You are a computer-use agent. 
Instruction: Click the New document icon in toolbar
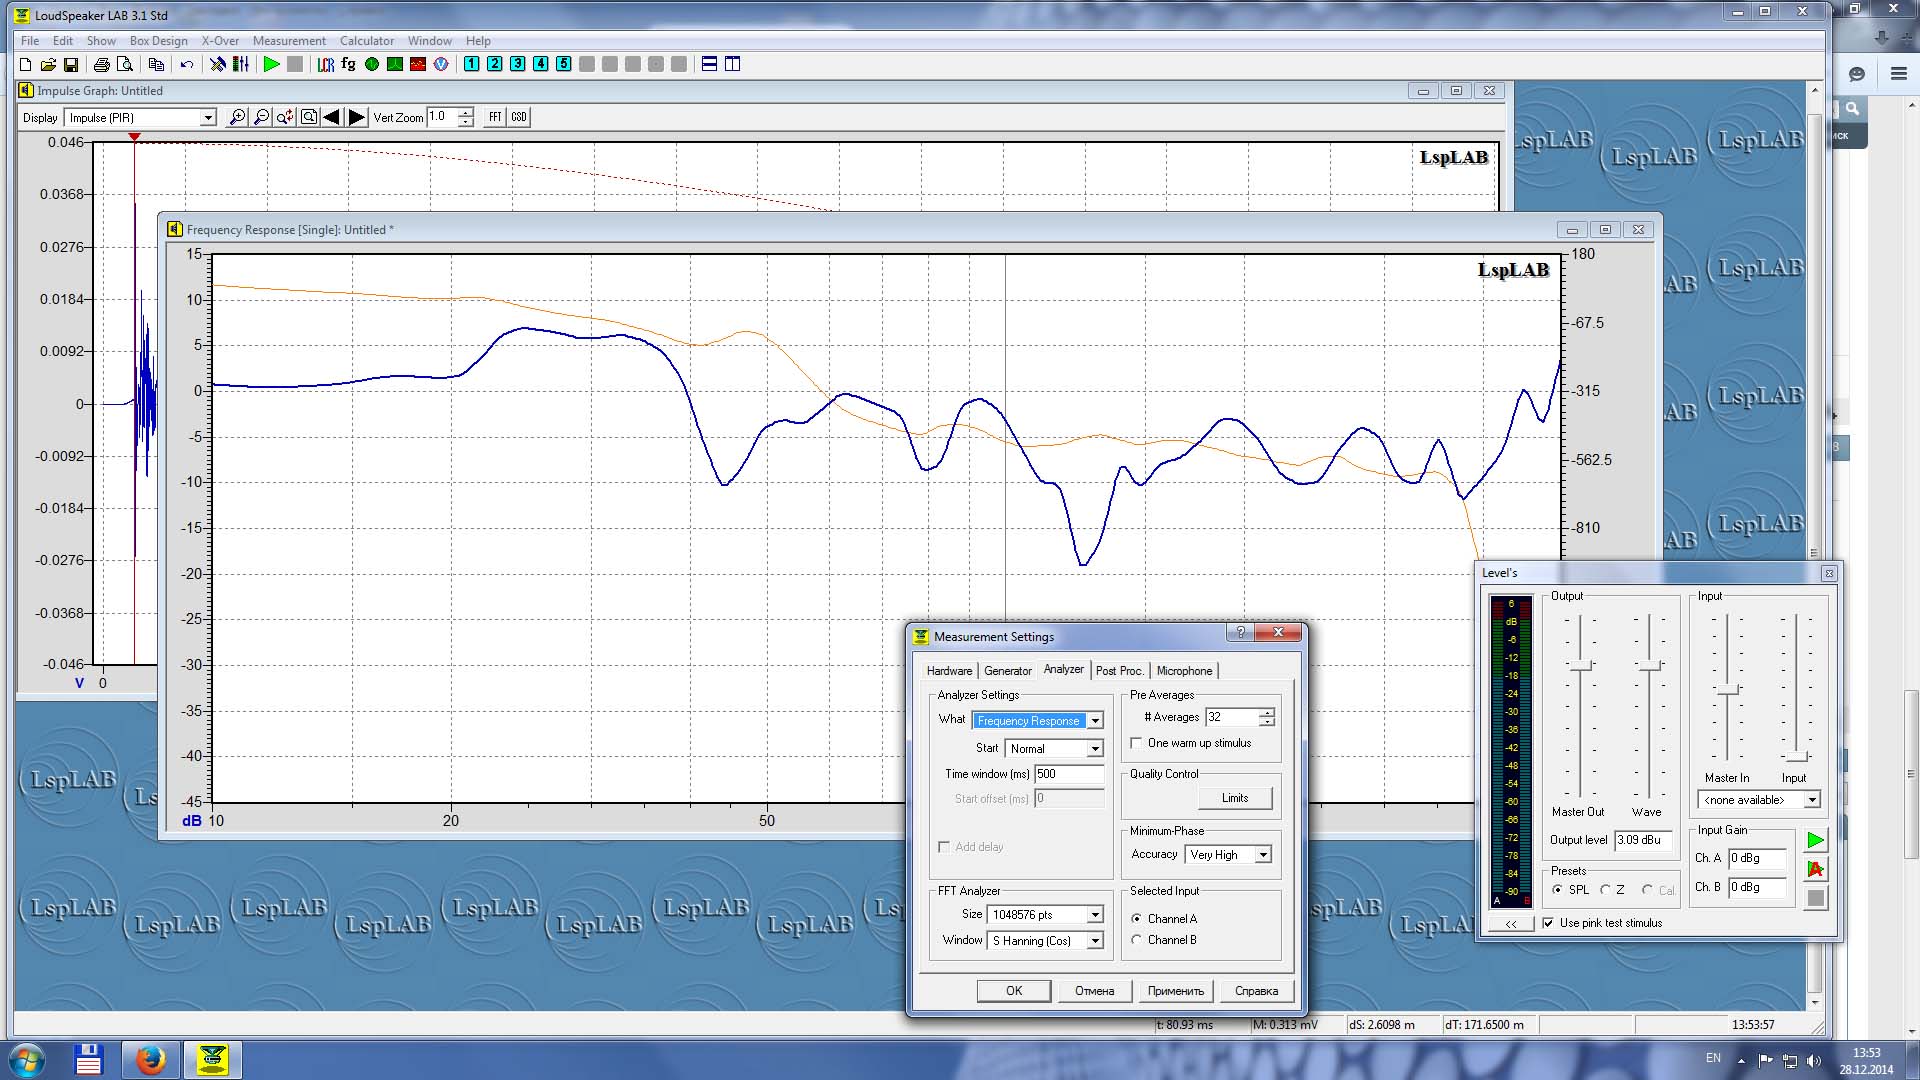25,64
